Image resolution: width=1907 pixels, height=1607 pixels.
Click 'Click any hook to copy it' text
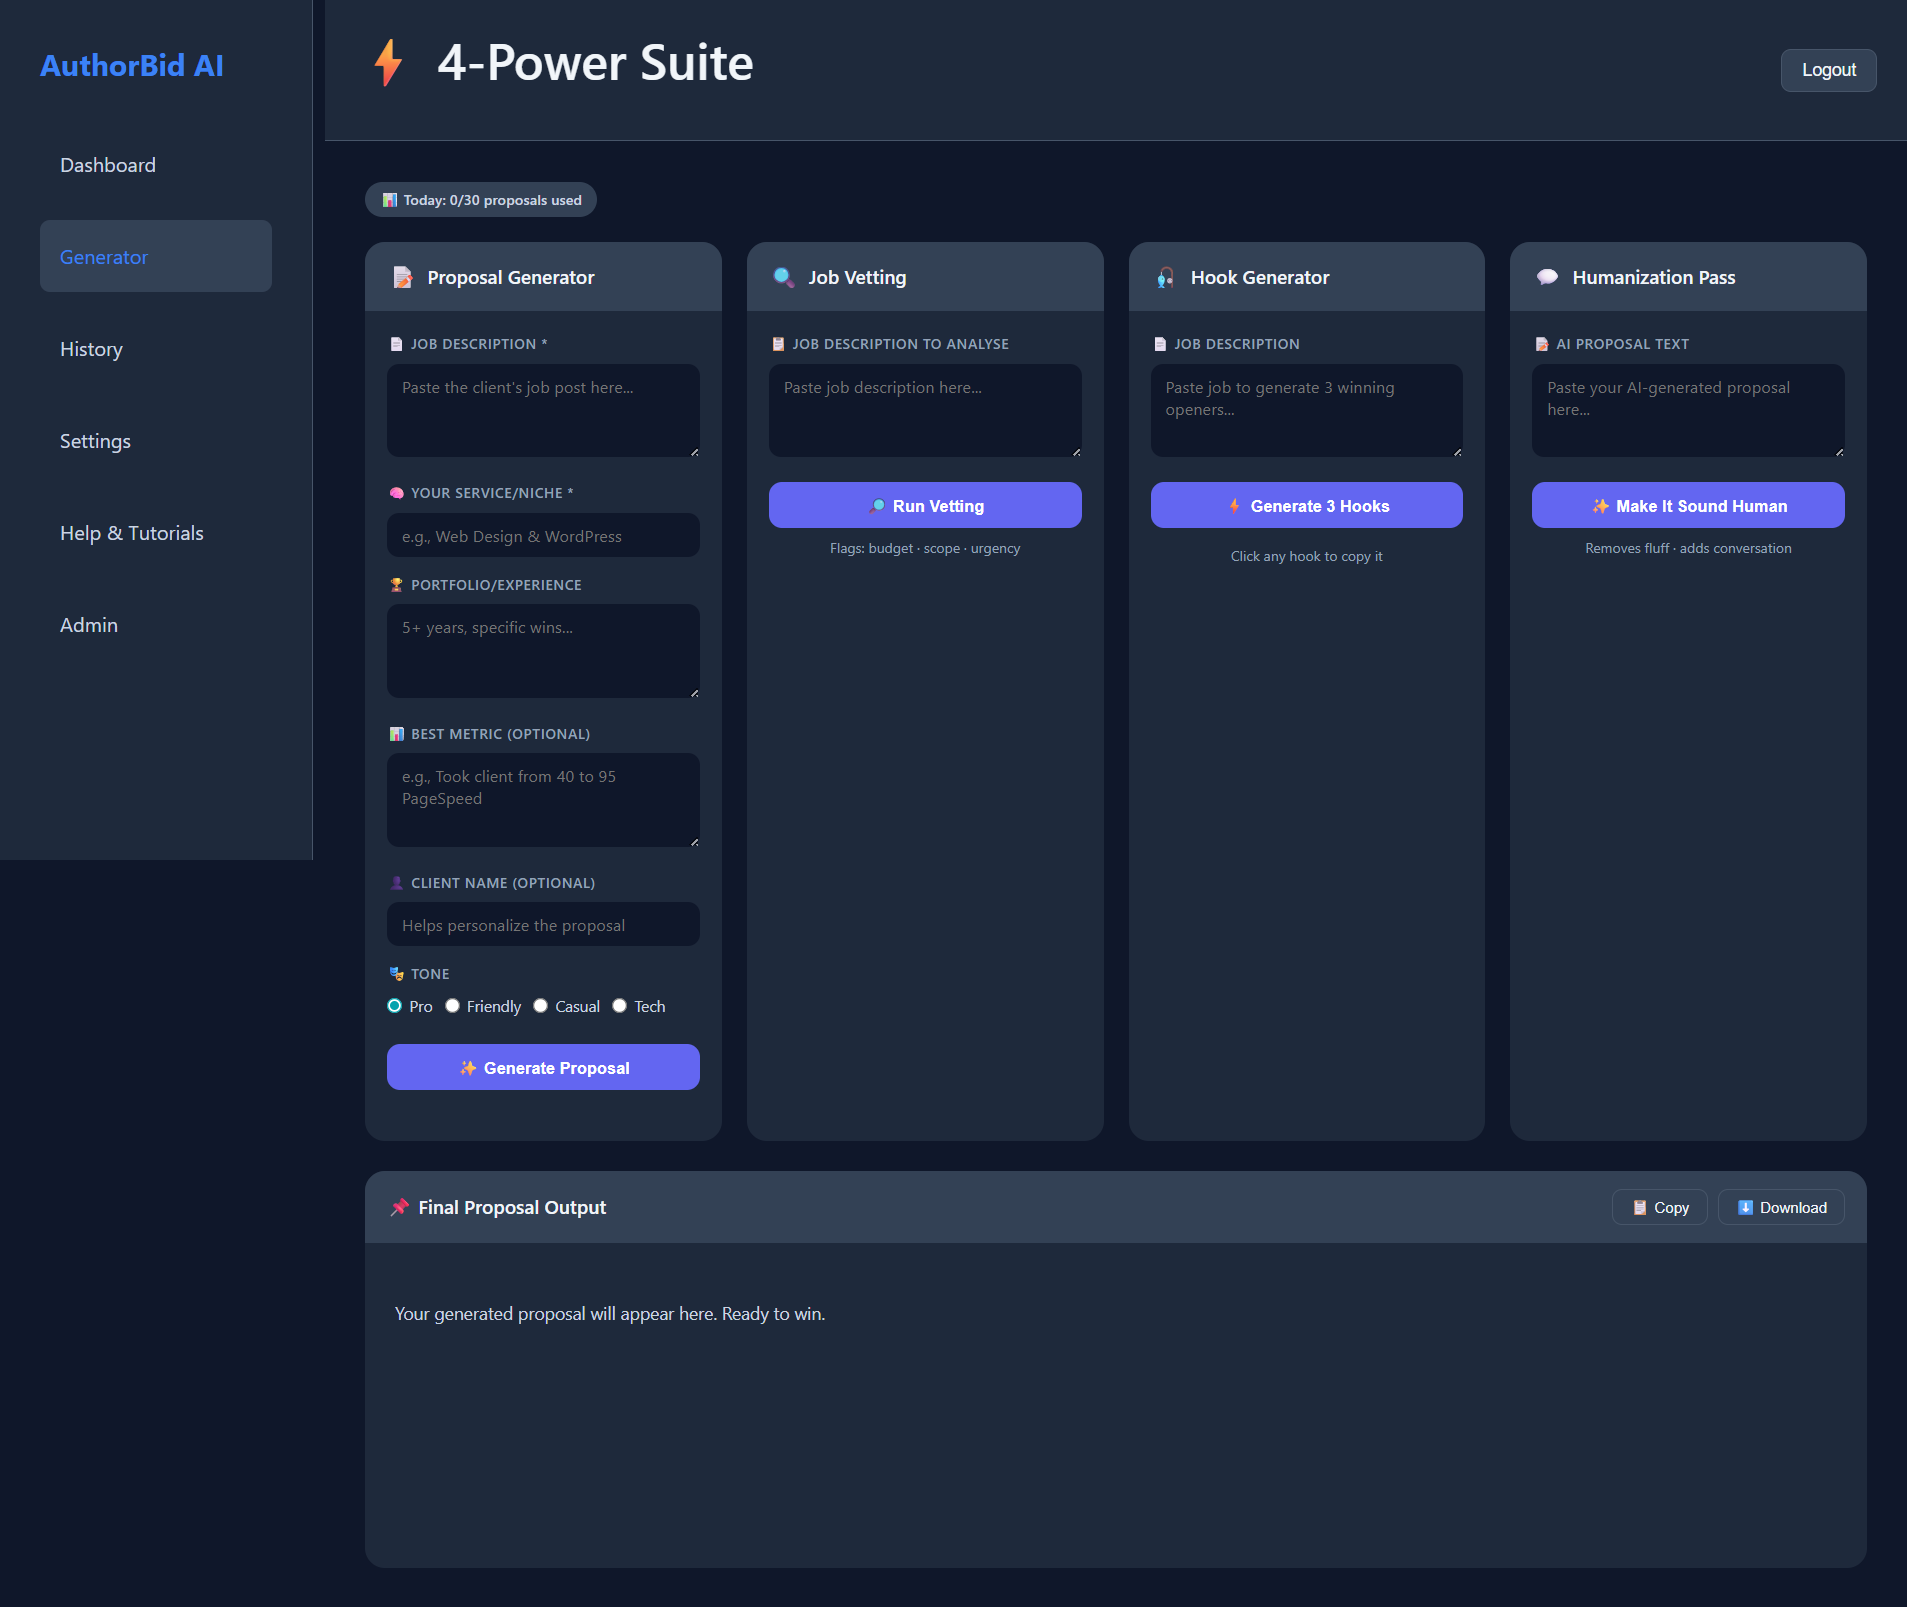pyautogui.click(x=1307, y=557)
